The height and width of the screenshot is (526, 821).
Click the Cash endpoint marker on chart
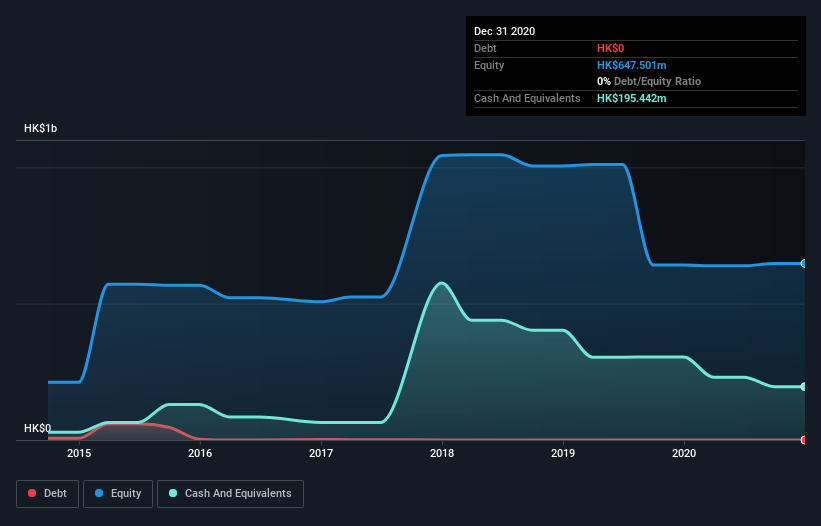point(804,387)
